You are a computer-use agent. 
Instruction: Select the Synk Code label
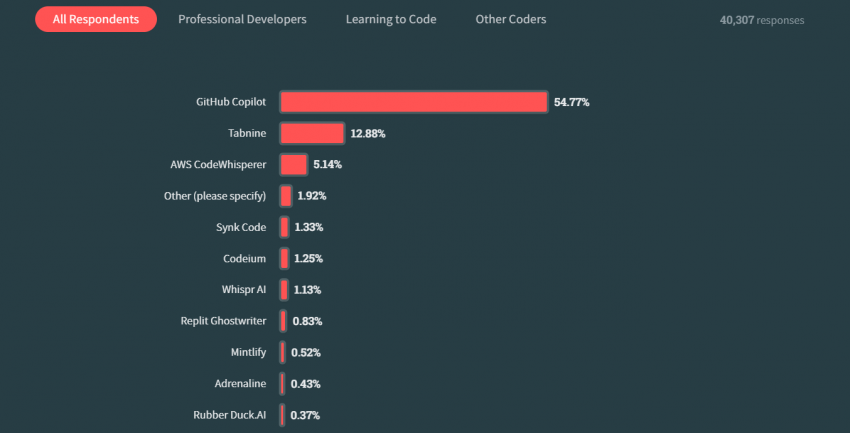pos(240,227)
